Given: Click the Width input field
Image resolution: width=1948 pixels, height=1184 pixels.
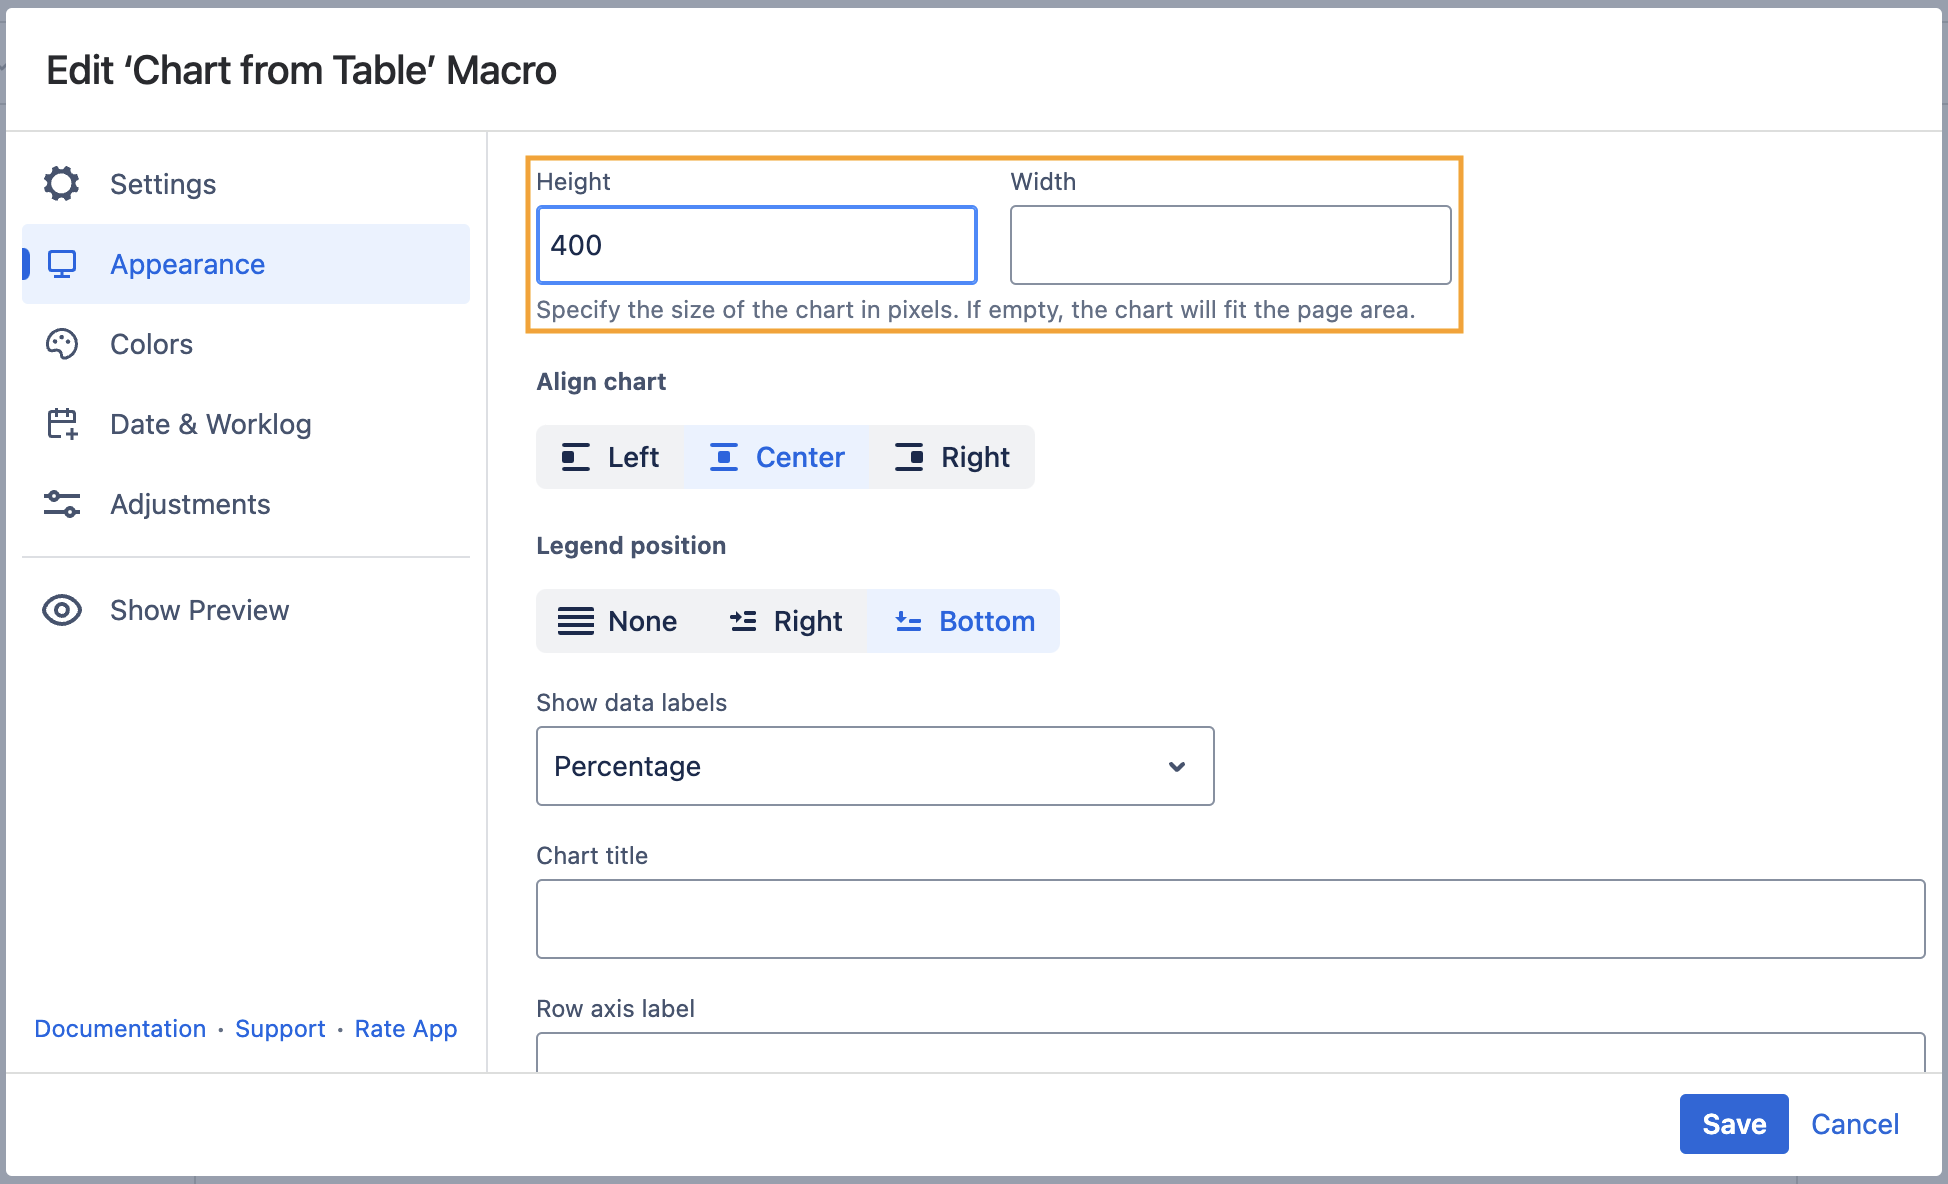Looking at the screenshot, I should click(x=1230, y=245).
